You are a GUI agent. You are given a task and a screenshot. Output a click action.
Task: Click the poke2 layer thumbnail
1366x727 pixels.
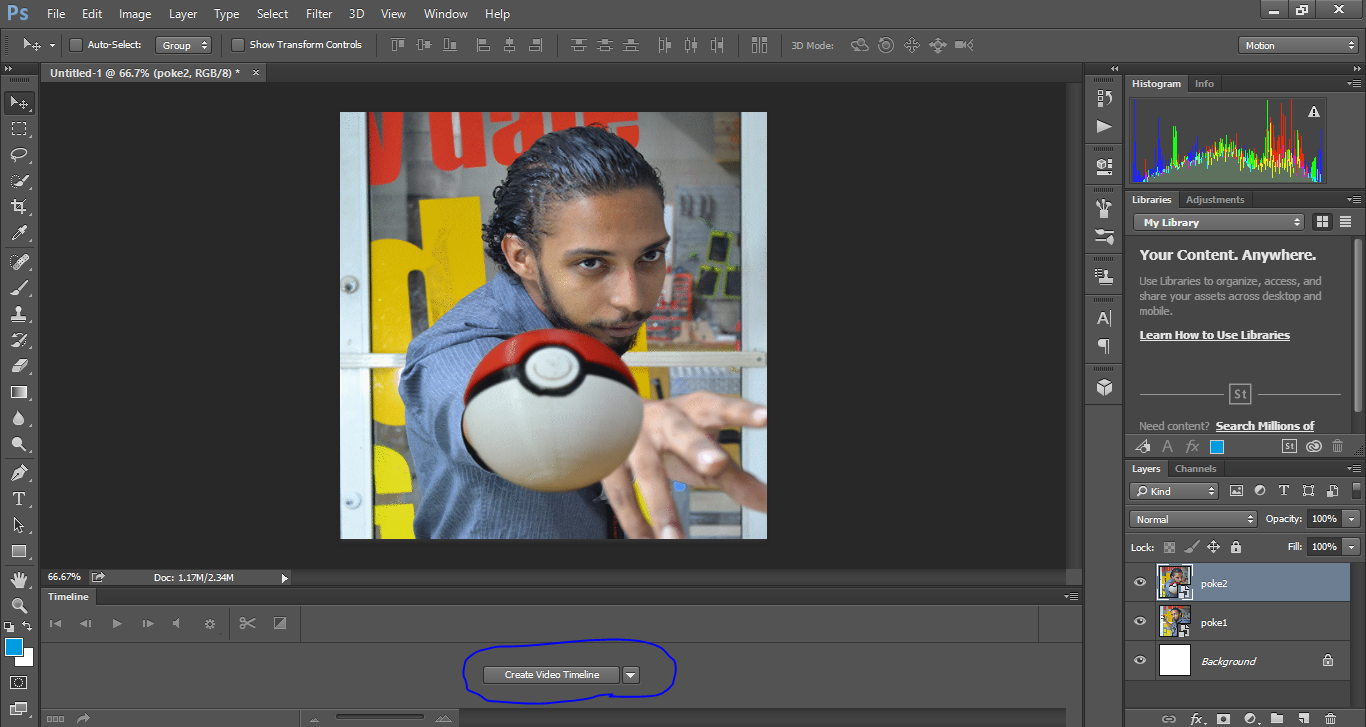tap(1175, 582)
